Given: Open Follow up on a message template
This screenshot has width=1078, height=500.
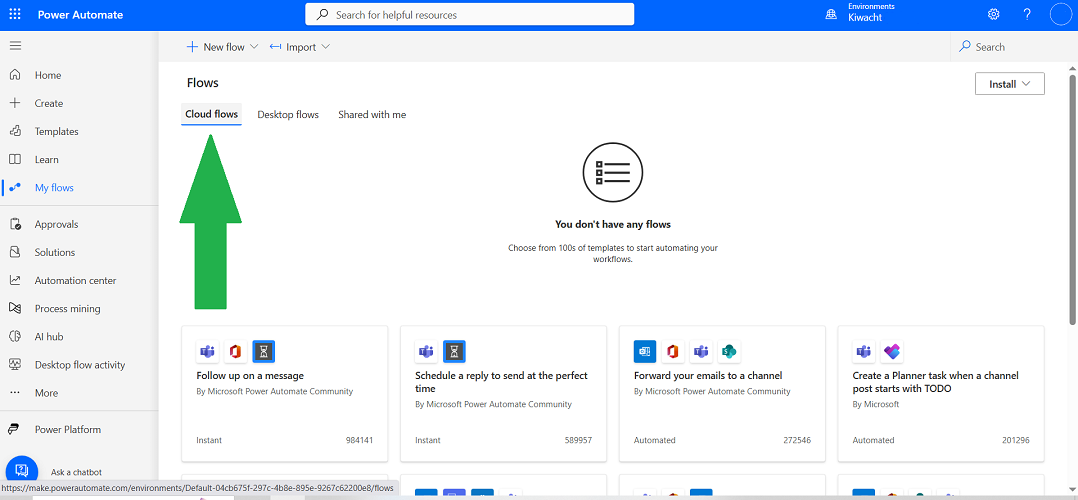Looking at the screenshot, I should point(250,376).
